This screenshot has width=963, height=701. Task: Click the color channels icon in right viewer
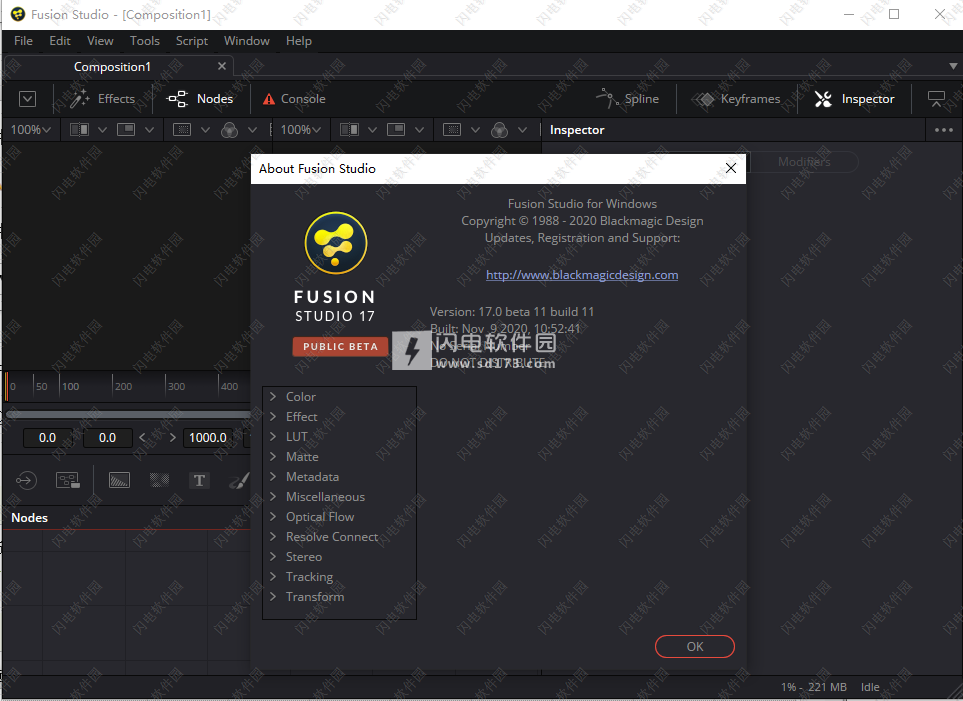click(499, 130)
